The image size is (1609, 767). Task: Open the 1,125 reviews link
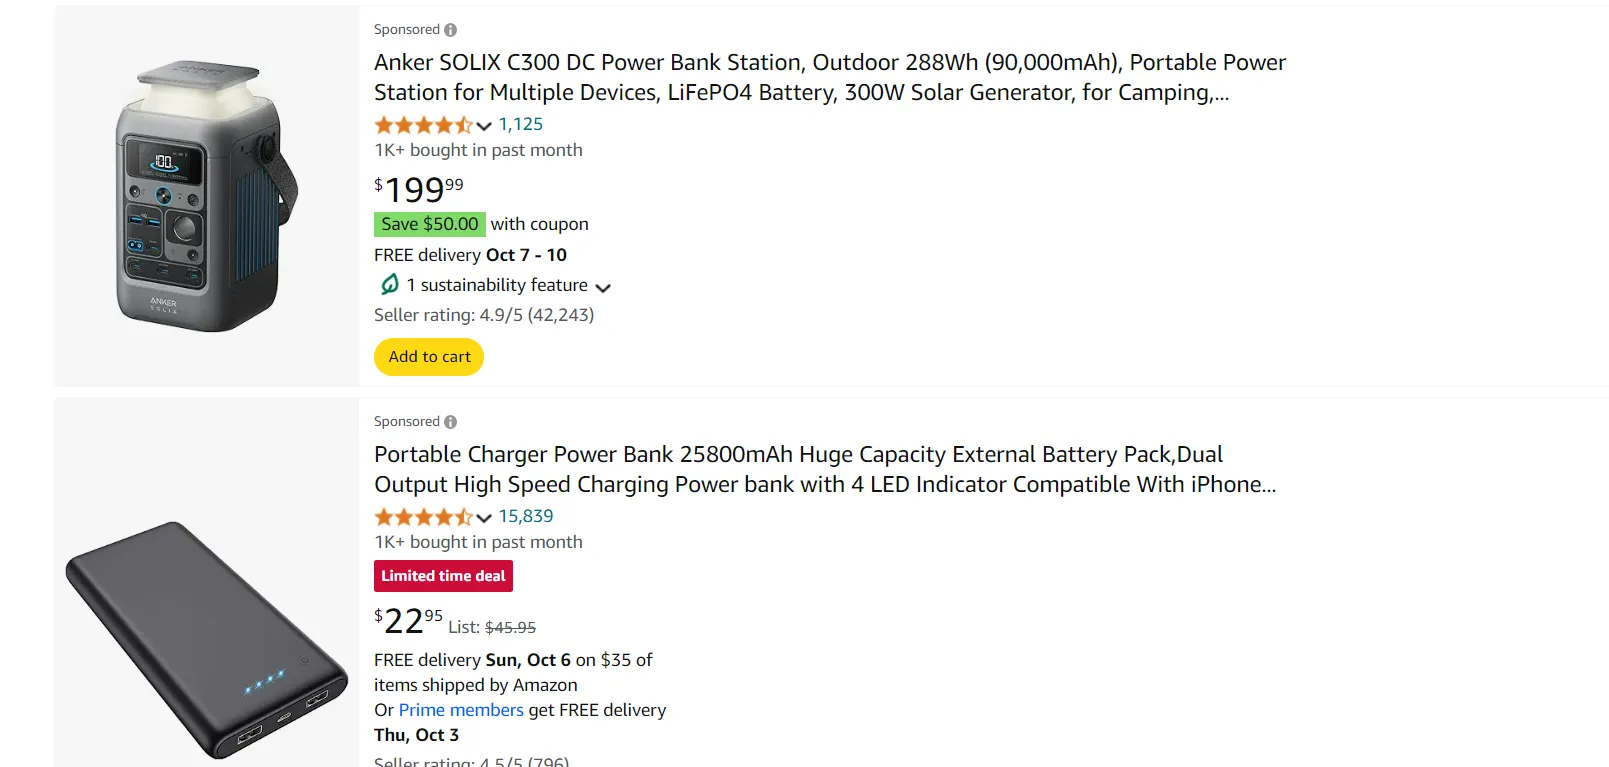[x=521, y=124]
